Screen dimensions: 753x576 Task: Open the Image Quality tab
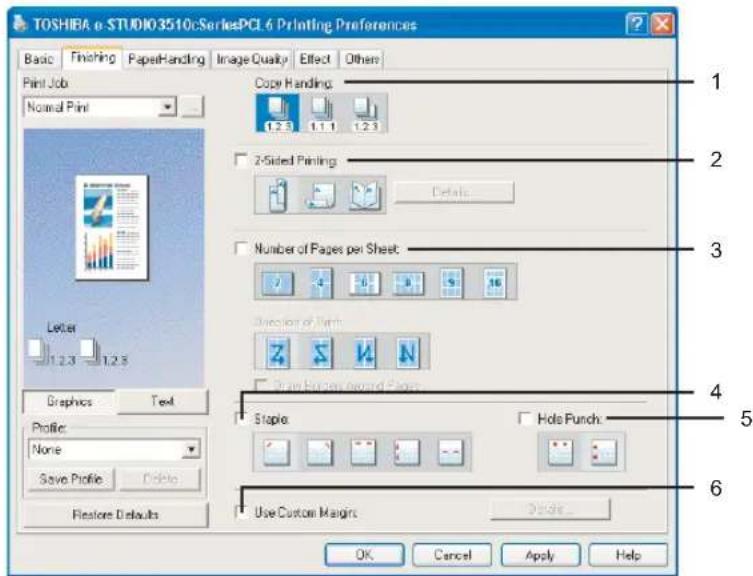(x=252, y=59)
